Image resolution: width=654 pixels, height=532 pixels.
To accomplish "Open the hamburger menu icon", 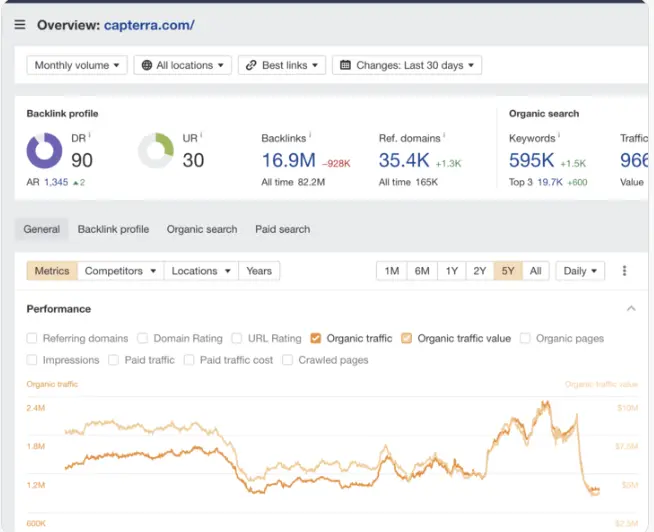I will click(20, 25).
